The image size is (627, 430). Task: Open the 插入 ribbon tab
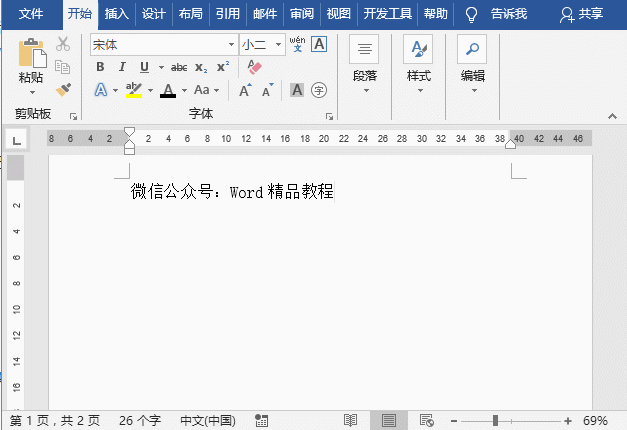point(117,14)
